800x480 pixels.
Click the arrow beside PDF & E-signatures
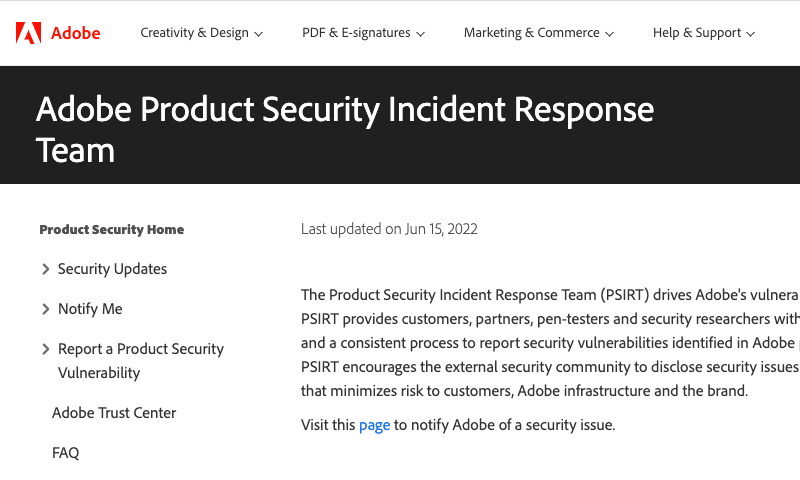[x=421, y=34]
